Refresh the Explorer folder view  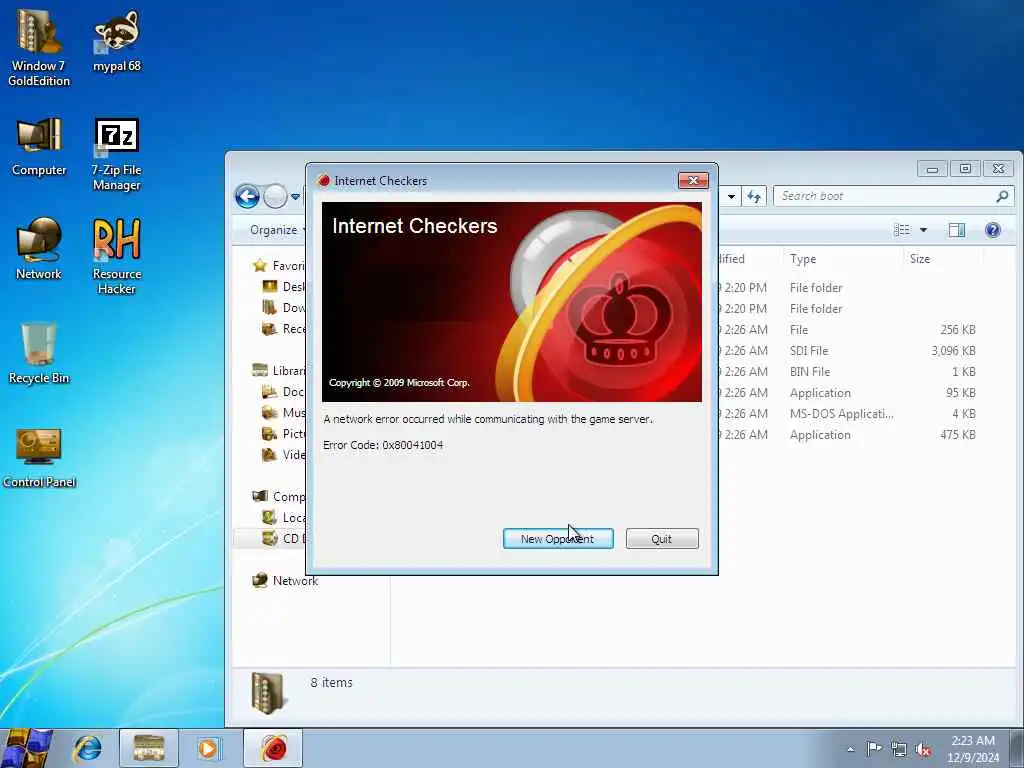[x=754, y=196]
